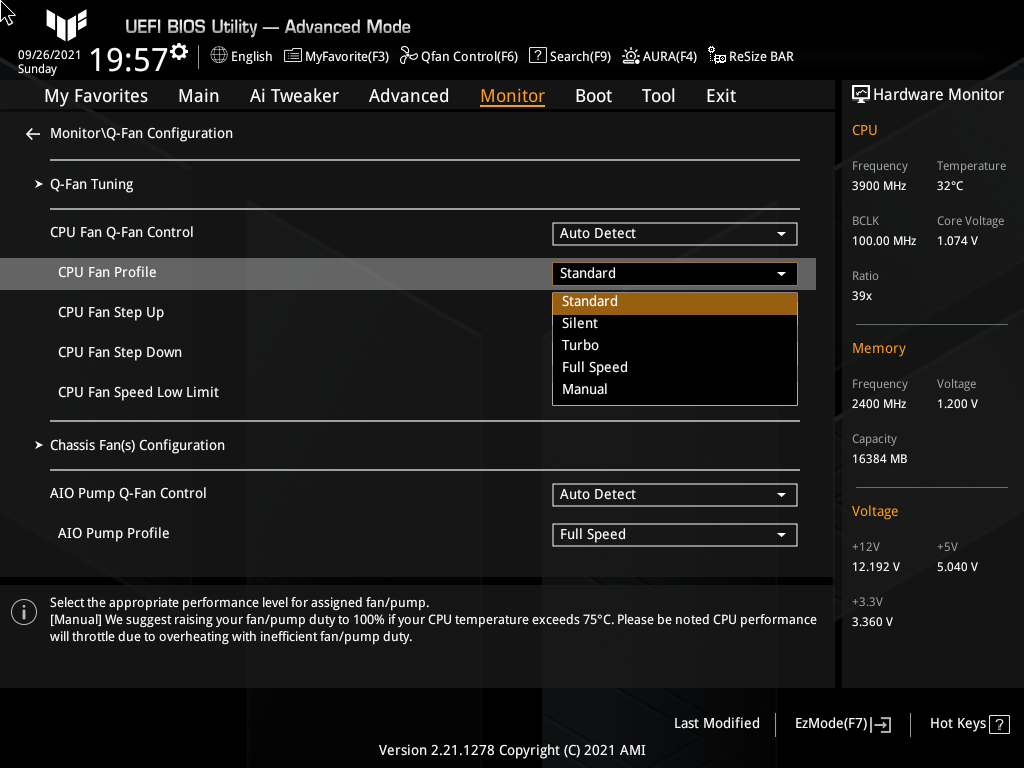
Task: Open MyFavorite(F3) from the top bar
Action: 293,56
